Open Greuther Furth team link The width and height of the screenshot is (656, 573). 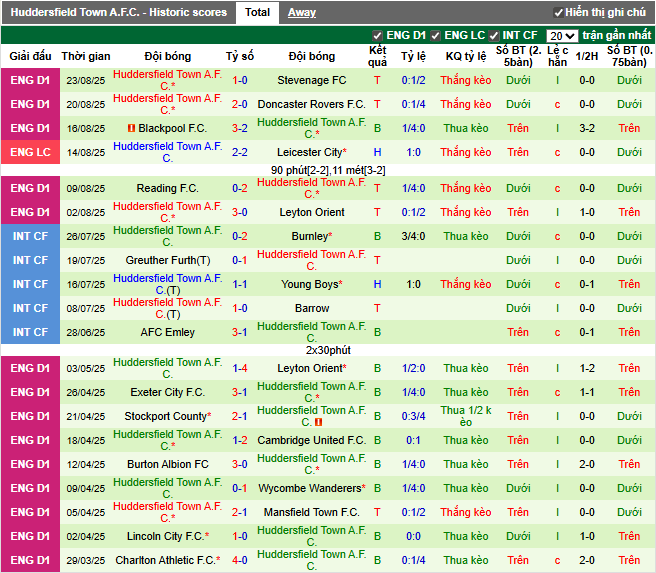click(161, 260)
